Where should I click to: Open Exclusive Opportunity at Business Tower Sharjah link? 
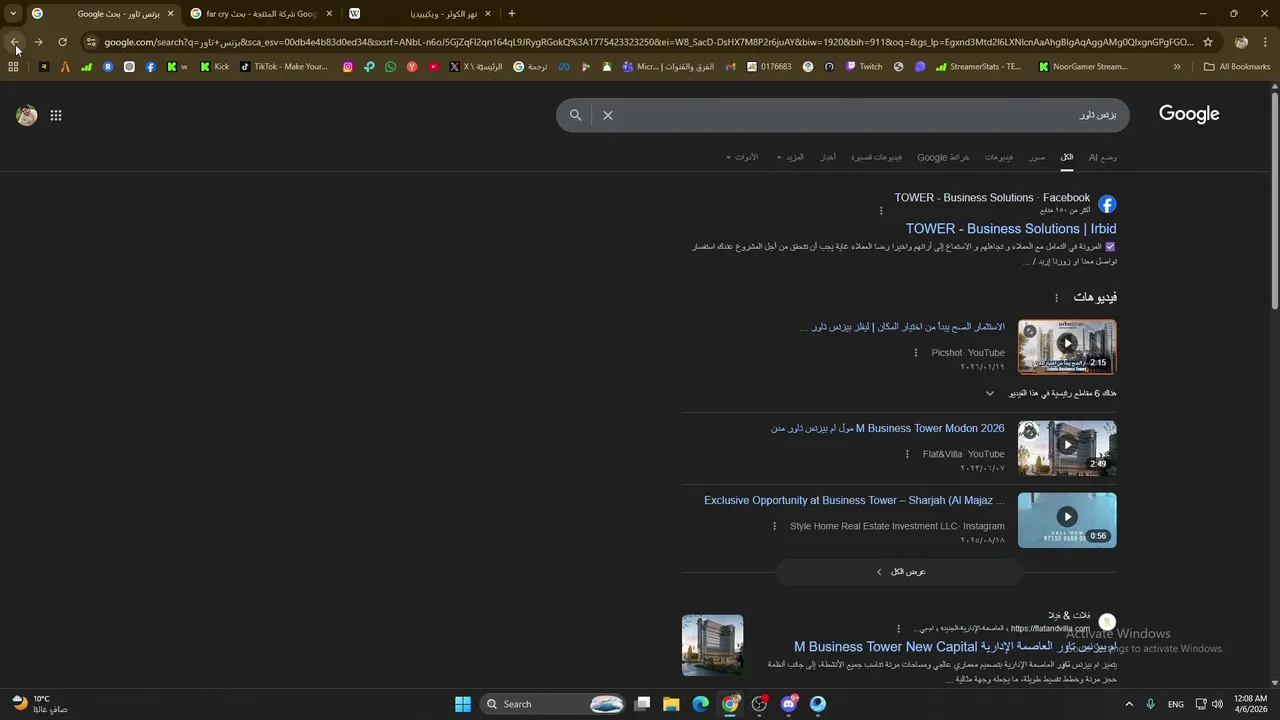pos(854,500)
